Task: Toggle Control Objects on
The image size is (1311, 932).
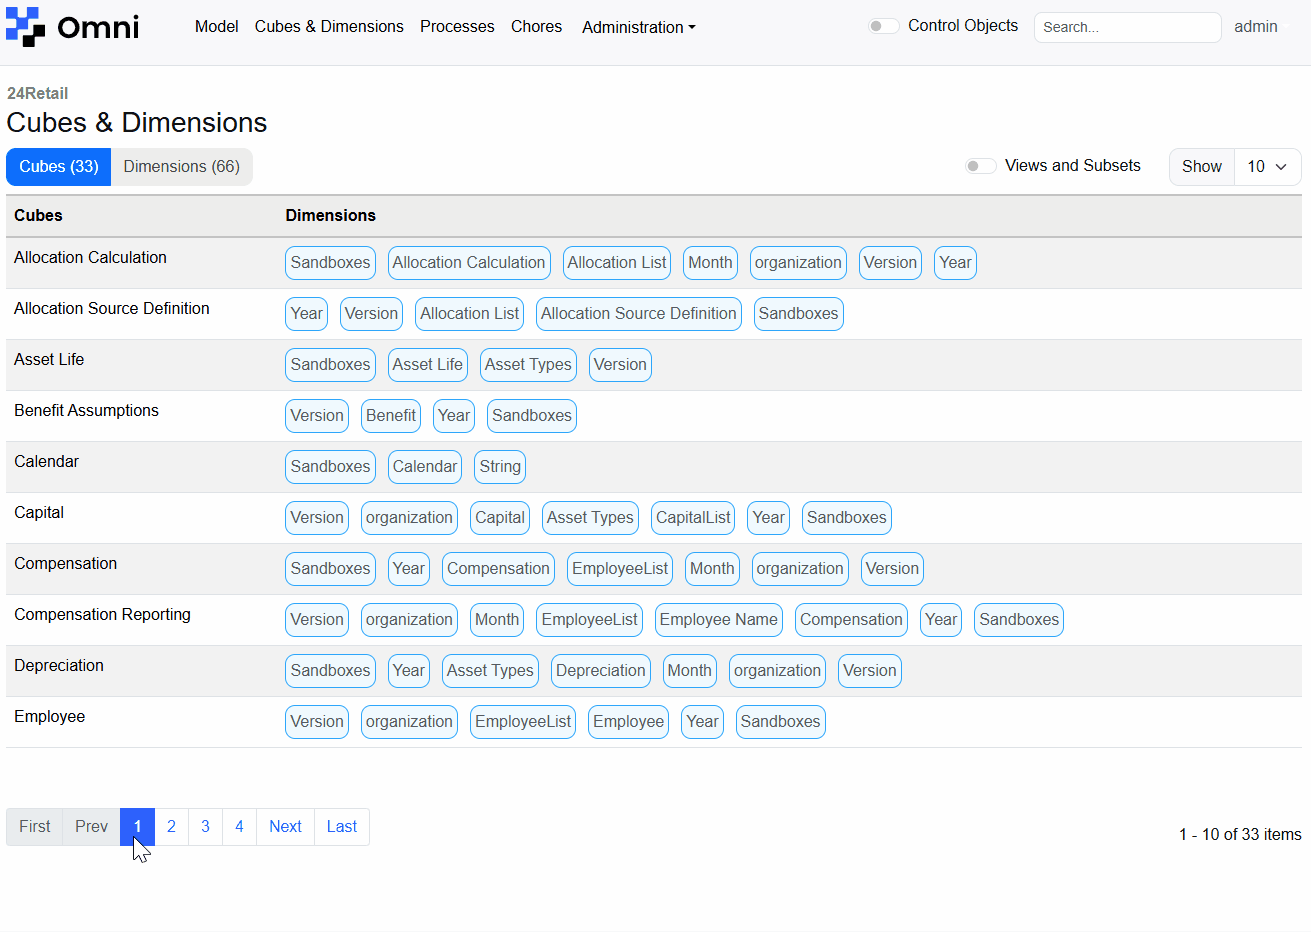Action: tap(883, 25)
